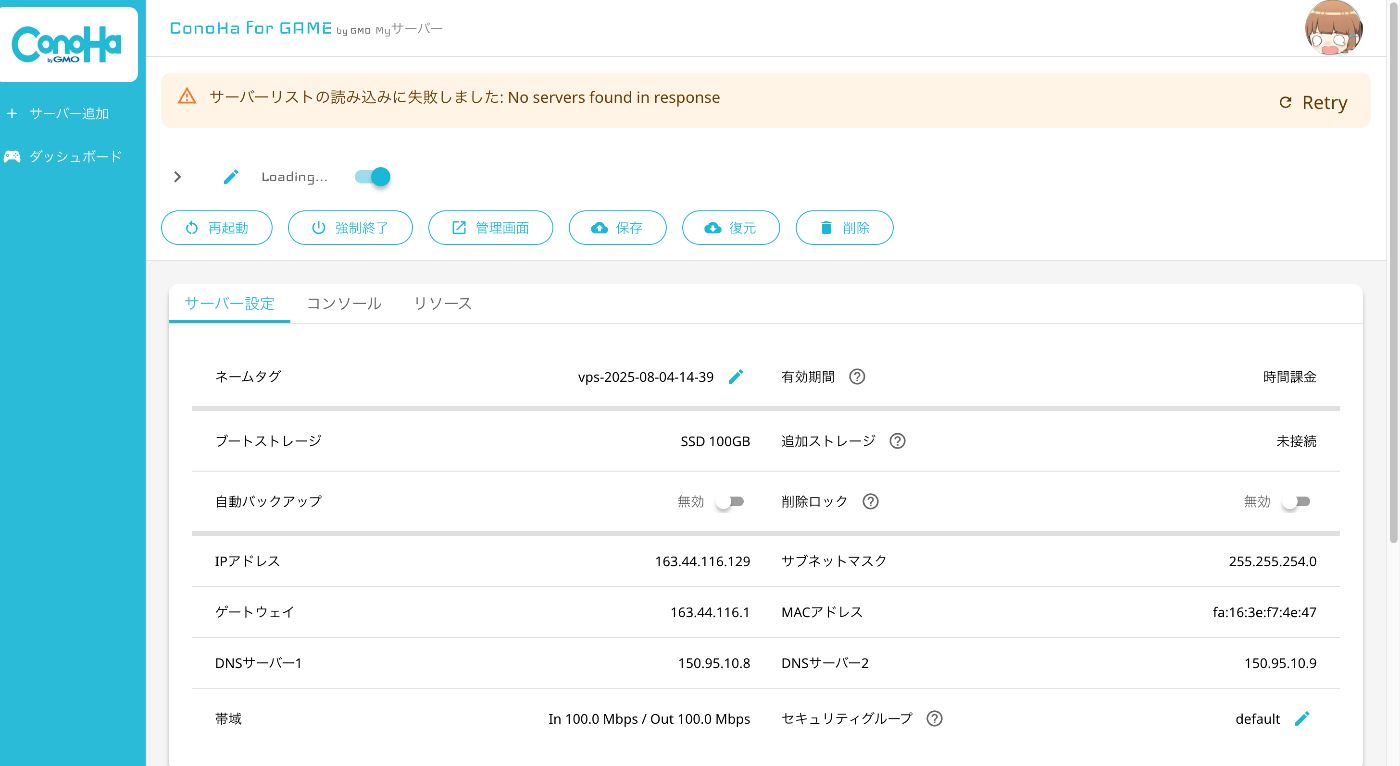
Task: Click the ConoHa for GAME header title
Action: tap(251, 28)
